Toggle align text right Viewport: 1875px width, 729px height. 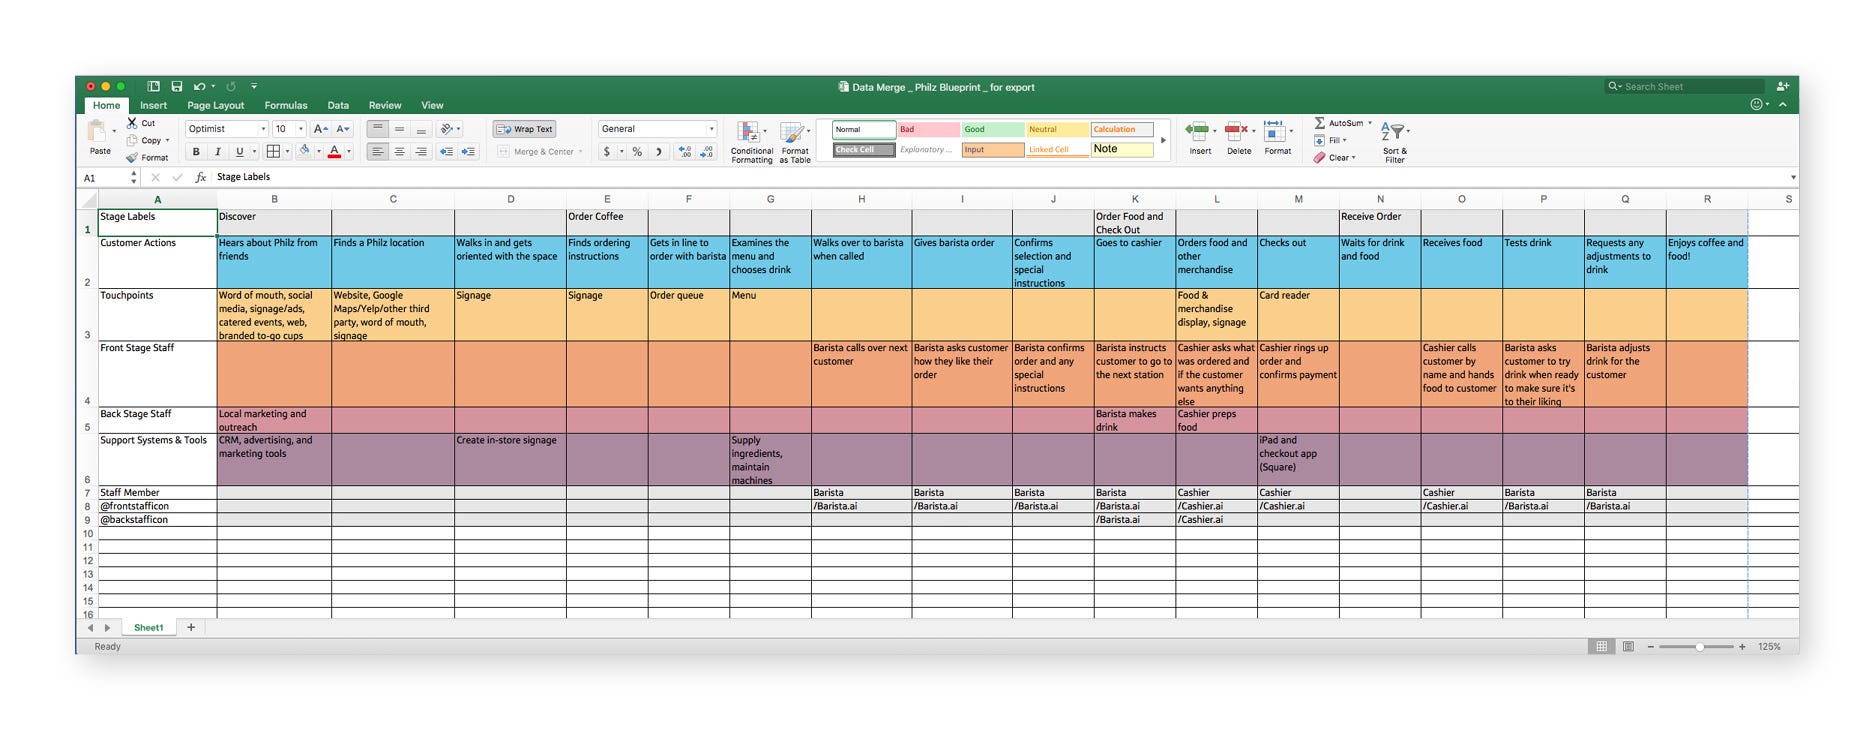pyautogui.click(x=421, y=152)
